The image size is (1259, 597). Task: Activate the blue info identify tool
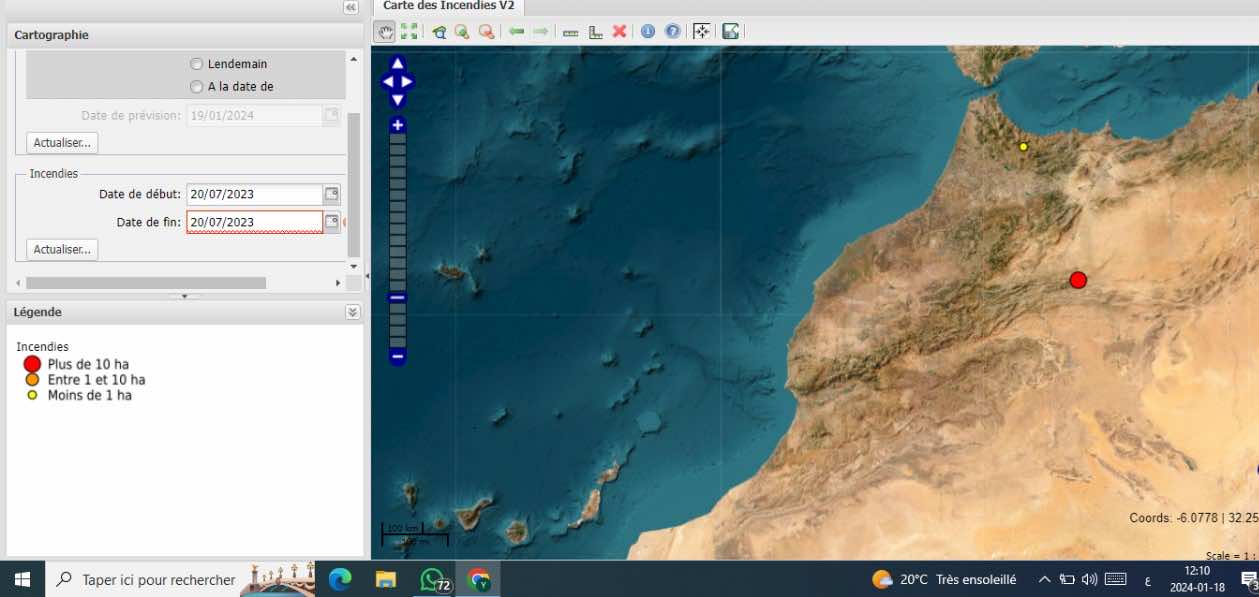648,32
